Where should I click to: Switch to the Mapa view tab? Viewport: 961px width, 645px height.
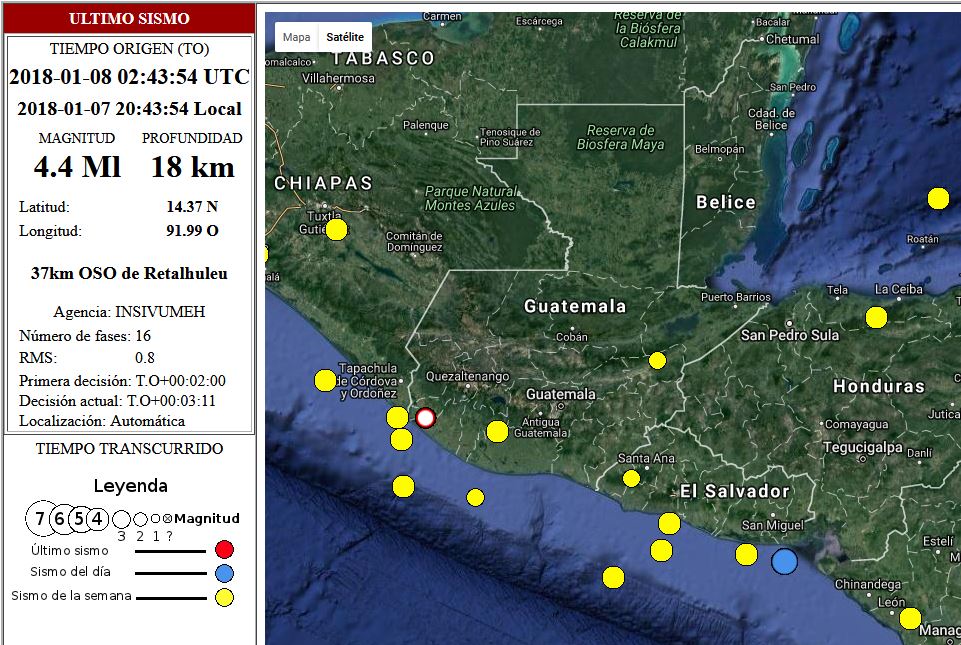(x=296, y=37)
